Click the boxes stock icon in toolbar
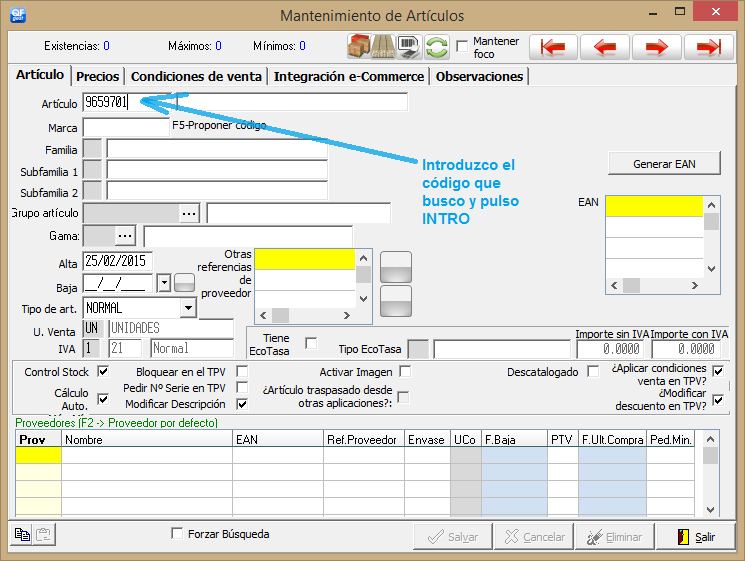745x561 pixels. [359, 47]
